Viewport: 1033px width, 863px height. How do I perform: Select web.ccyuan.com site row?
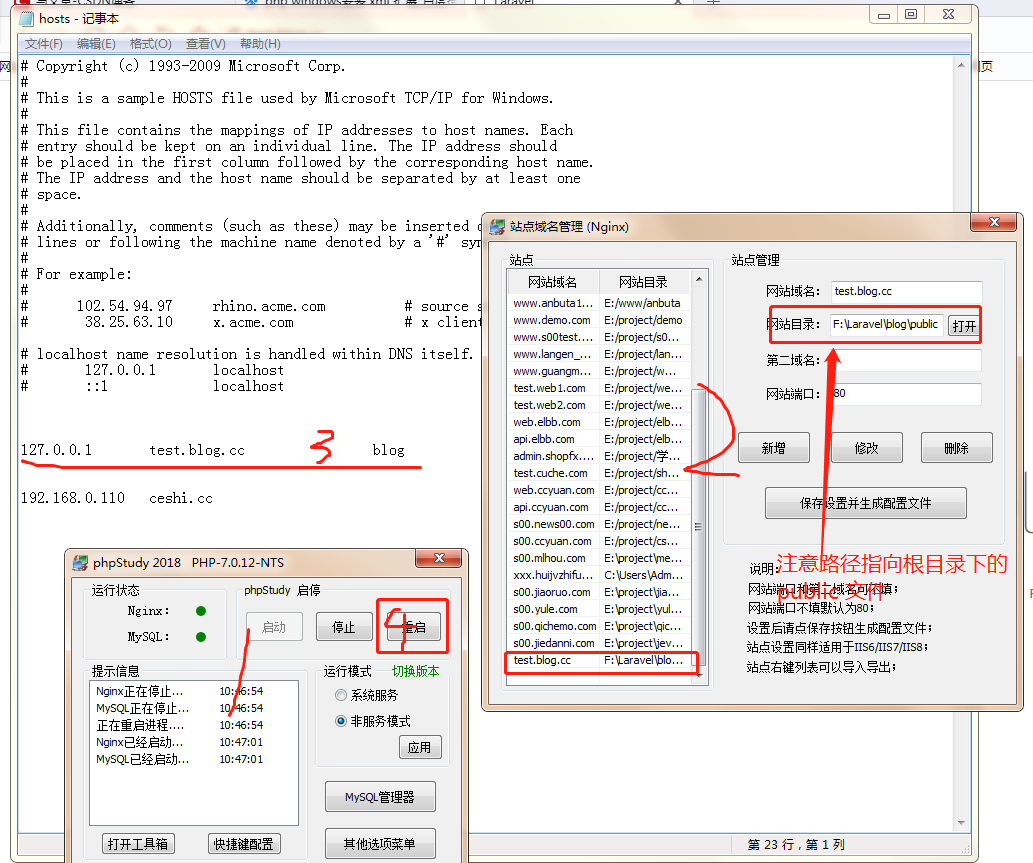tap(599, 490)
